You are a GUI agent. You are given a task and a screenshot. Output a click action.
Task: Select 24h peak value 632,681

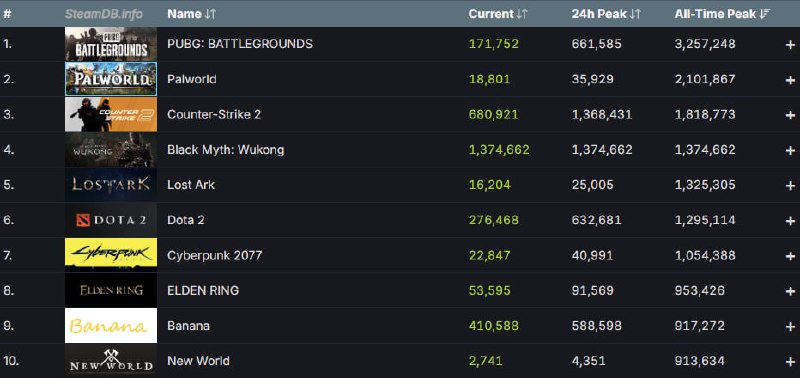point(596,220)
